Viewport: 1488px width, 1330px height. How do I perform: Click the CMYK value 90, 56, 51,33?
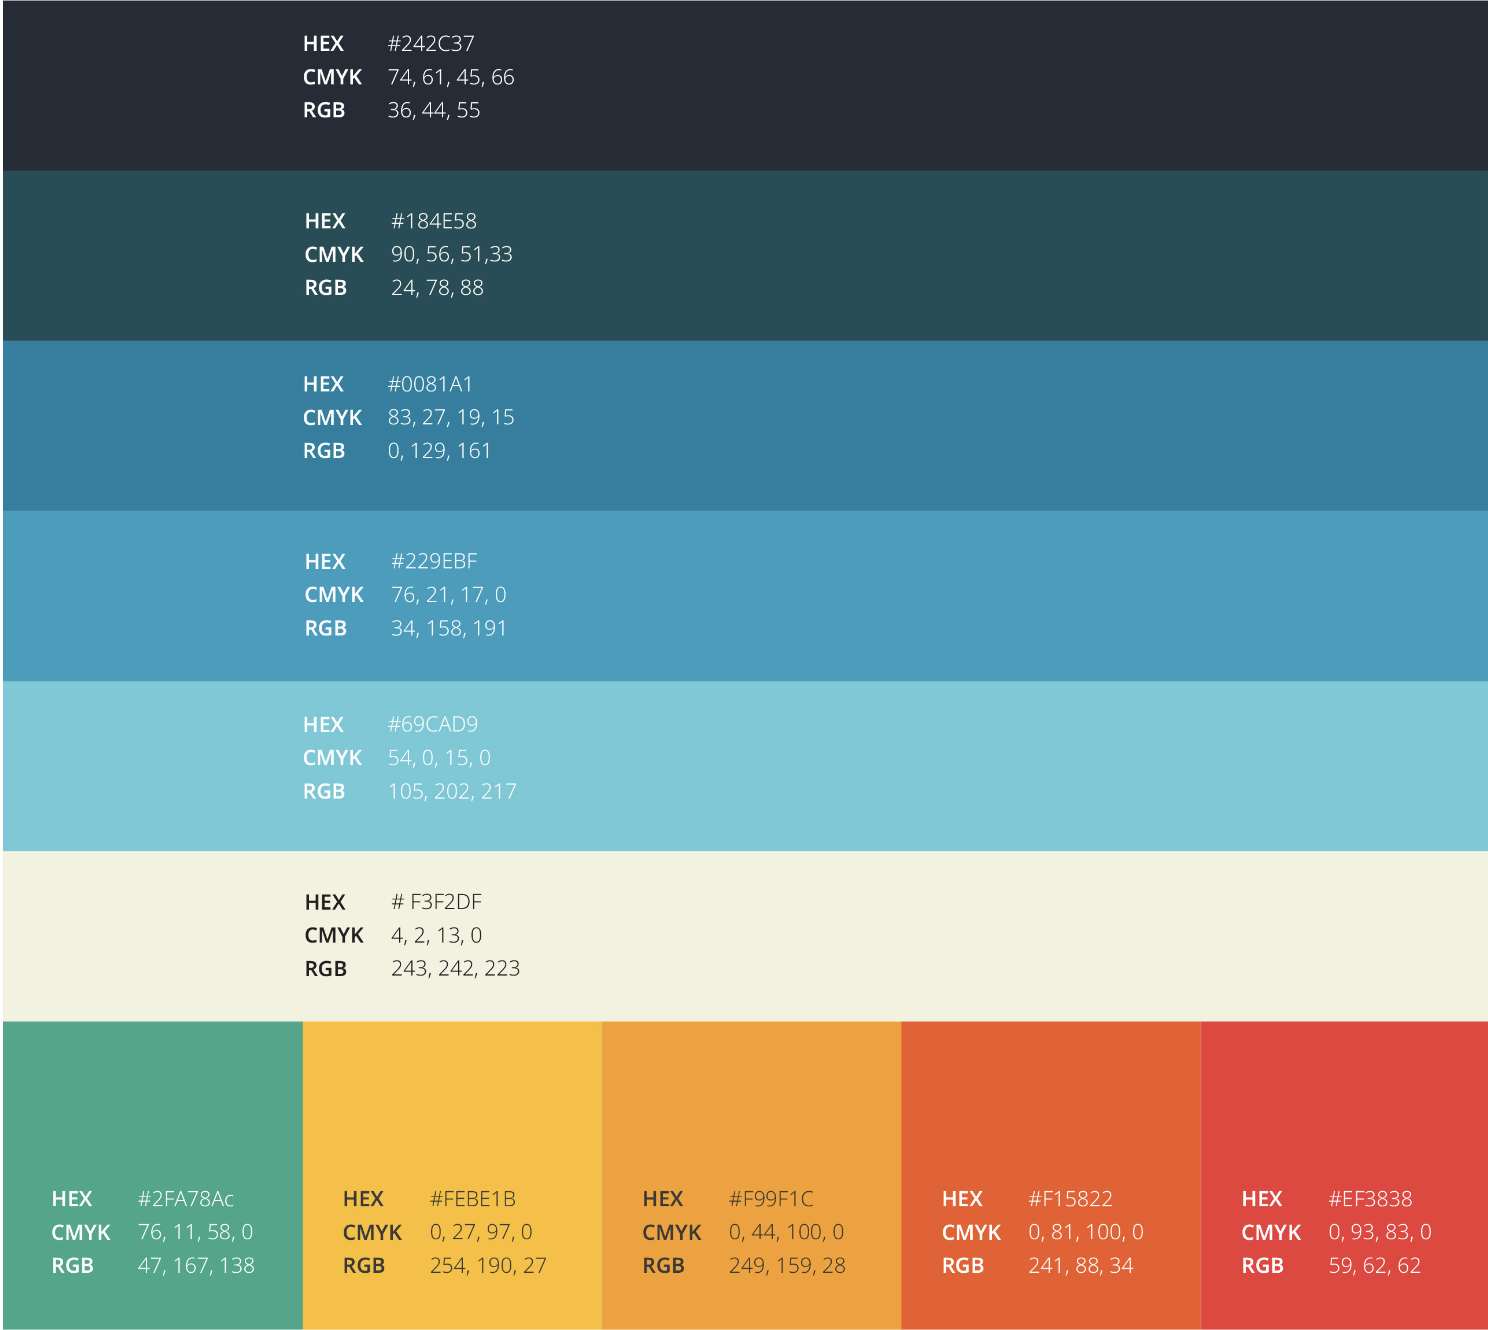point(451,255)
